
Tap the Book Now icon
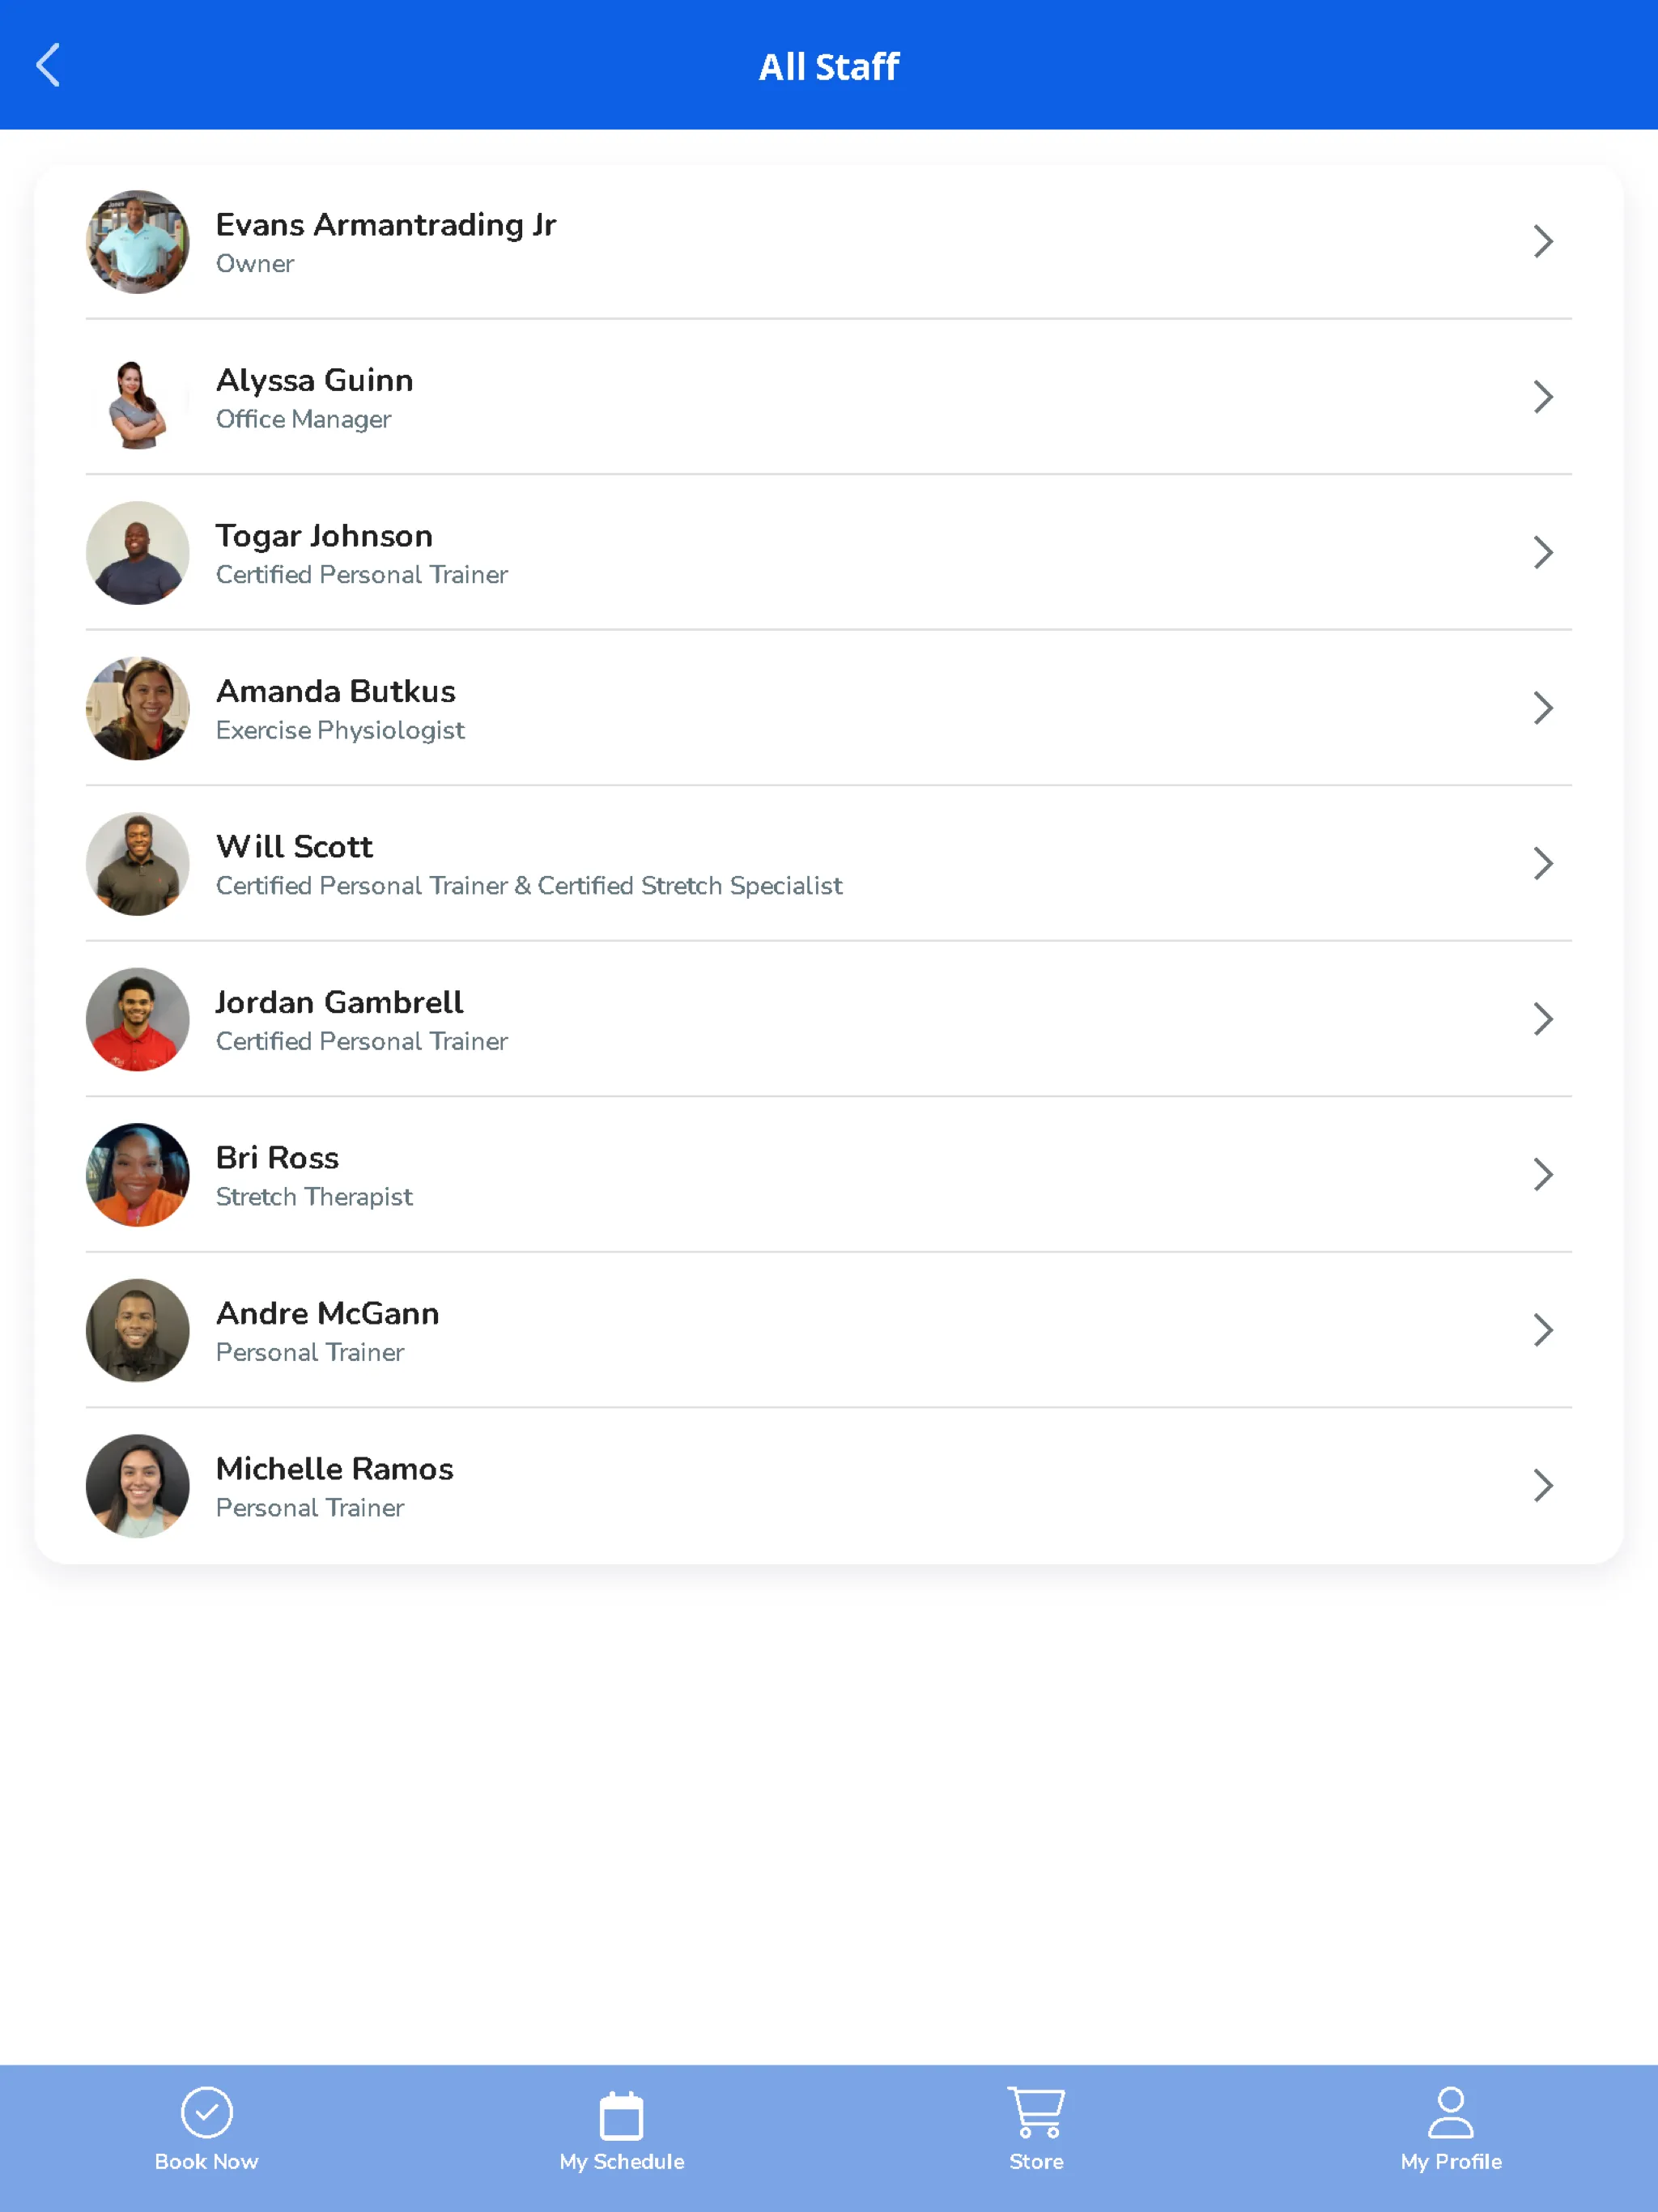click(207, 2133)
